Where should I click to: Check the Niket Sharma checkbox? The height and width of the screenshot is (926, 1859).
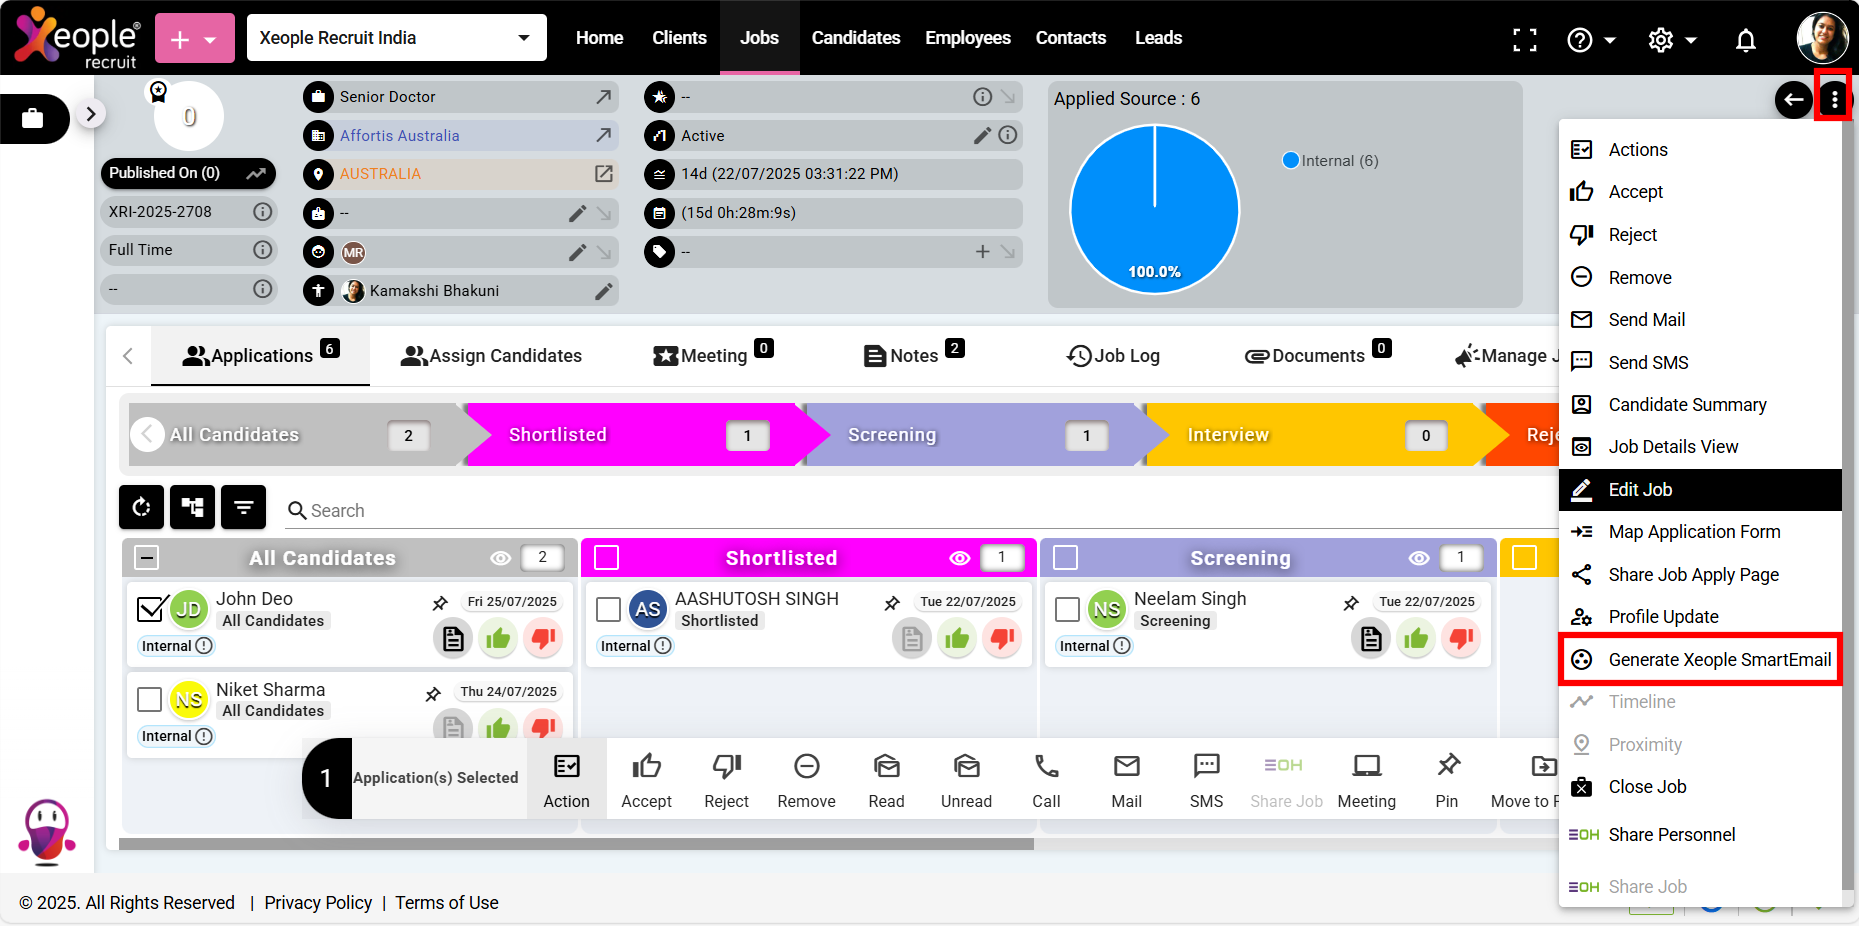pos(149,699)
